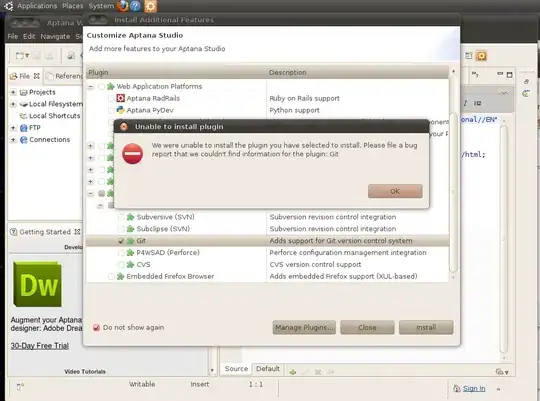Viewport: 540px width, 401px height.
Task: Open the Help icon in the top panel
Action: pyautogui.click(x=136, y=6)
